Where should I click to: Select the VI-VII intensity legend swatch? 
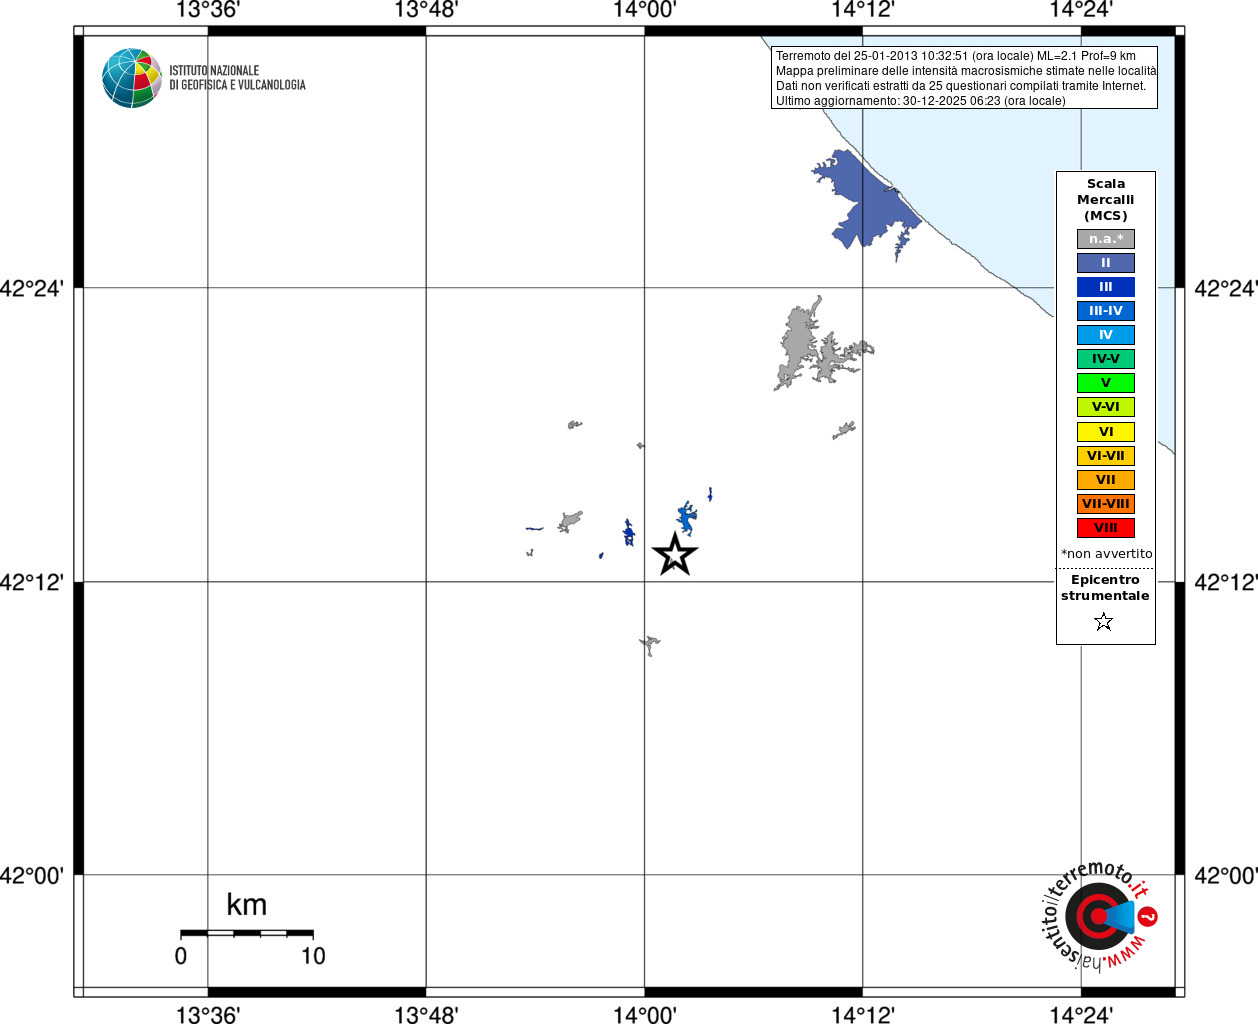pos(1106,456)
